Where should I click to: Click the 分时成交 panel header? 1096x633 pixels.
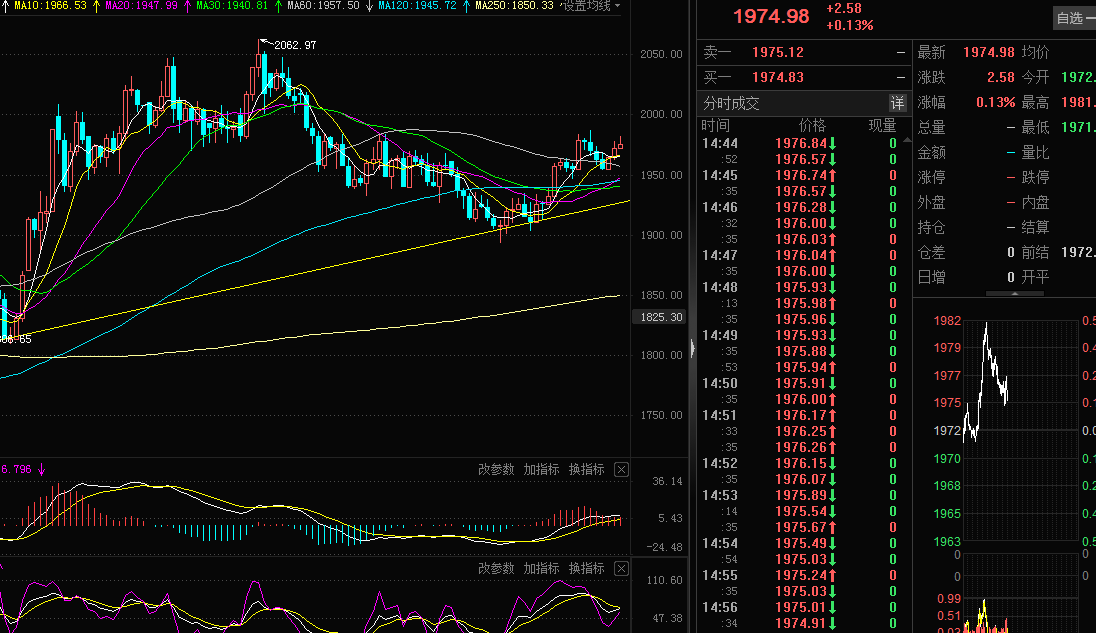[731, 103]
